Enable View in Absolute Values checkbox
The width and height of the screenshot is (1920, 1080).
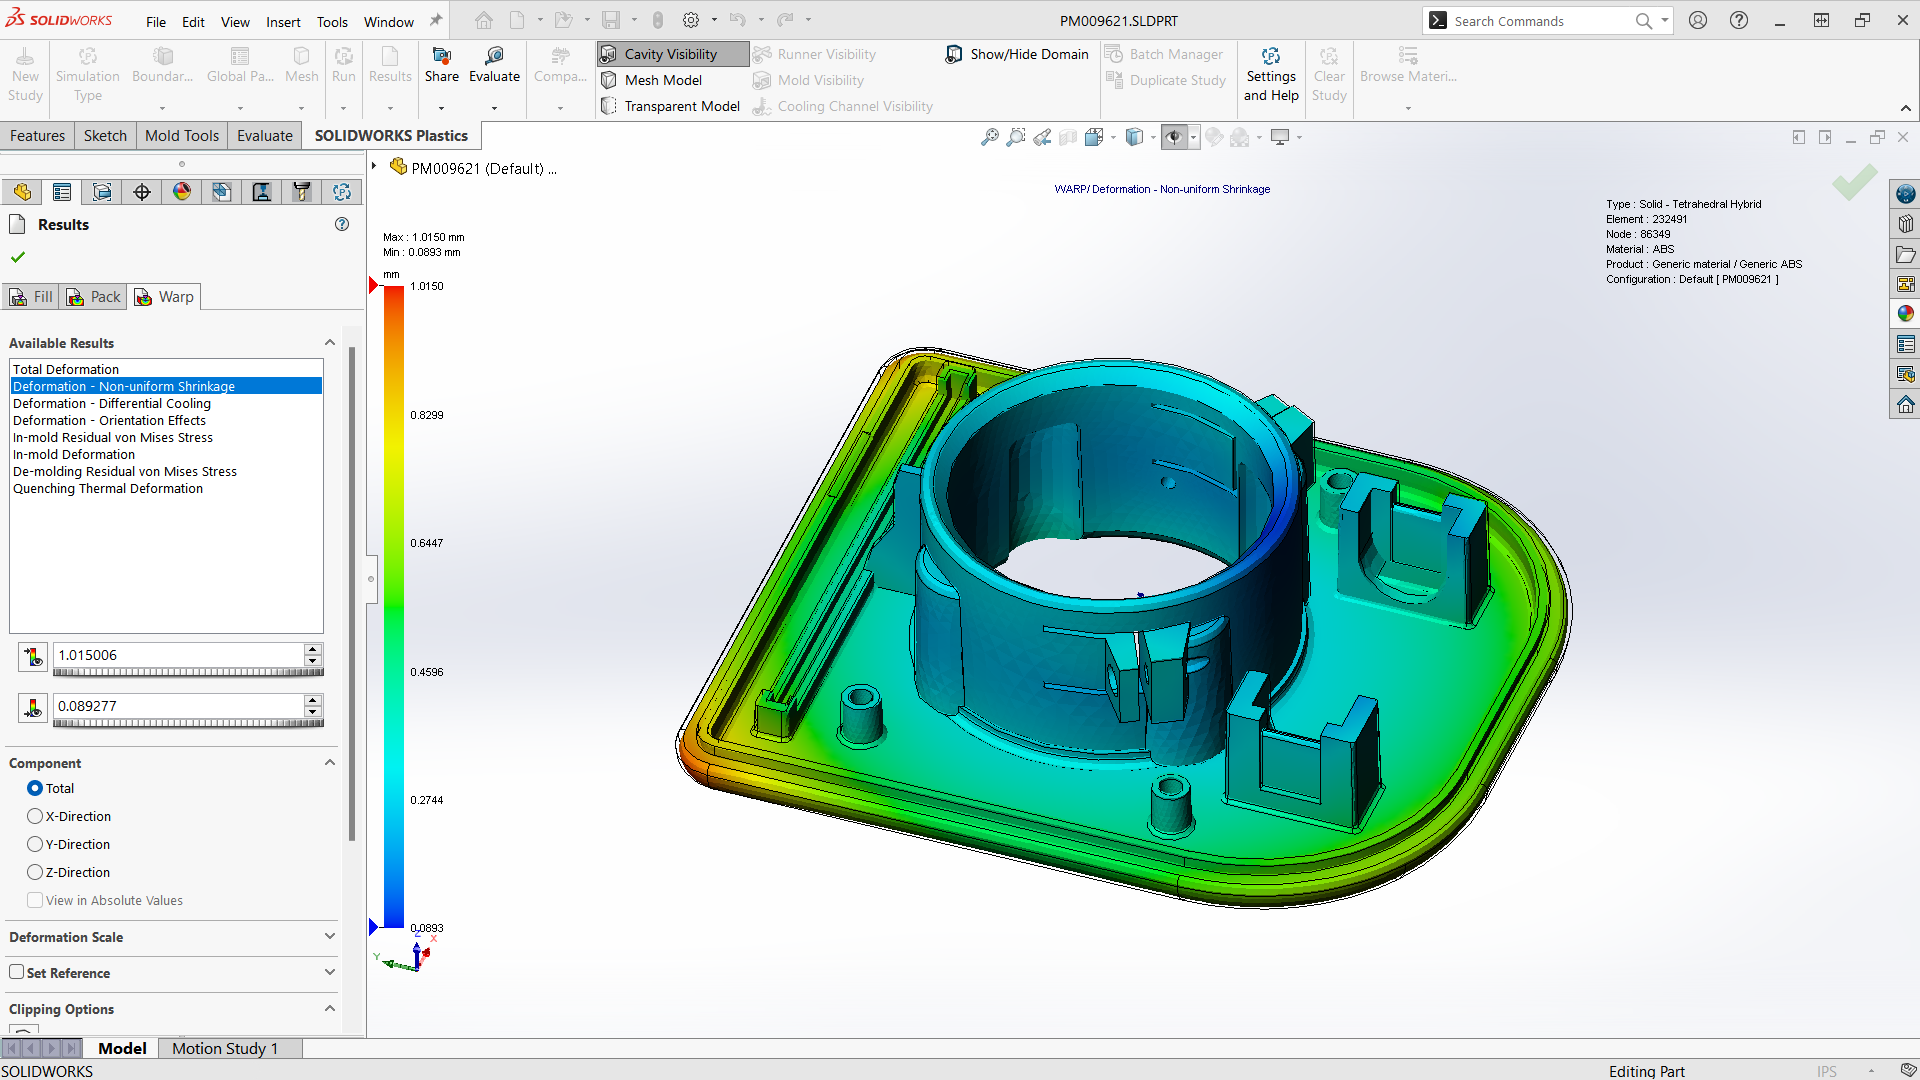click(x=36, y=899)
